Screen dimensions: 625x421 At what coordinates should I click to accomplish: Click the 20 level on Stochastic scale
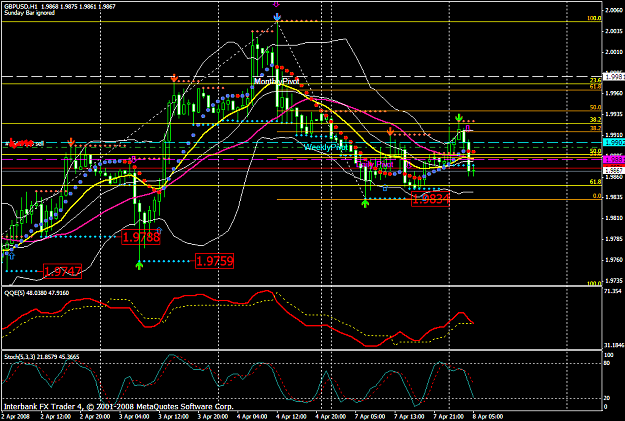click(607, 398)
